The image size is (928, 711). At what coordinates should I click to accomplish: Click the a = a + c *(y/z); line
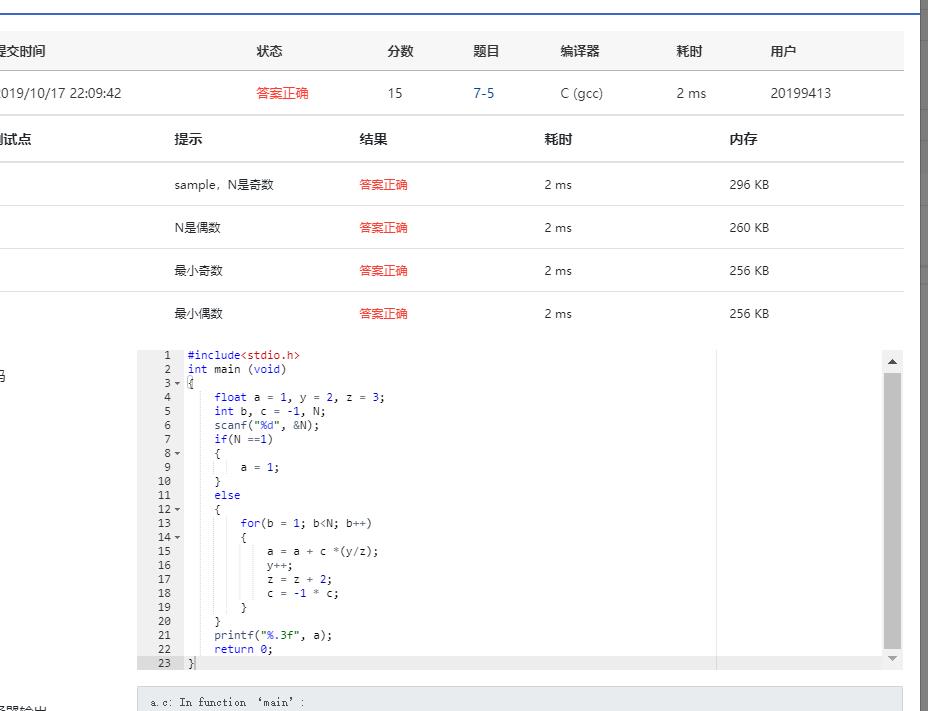pyautogui.click(x=323, y=551)
